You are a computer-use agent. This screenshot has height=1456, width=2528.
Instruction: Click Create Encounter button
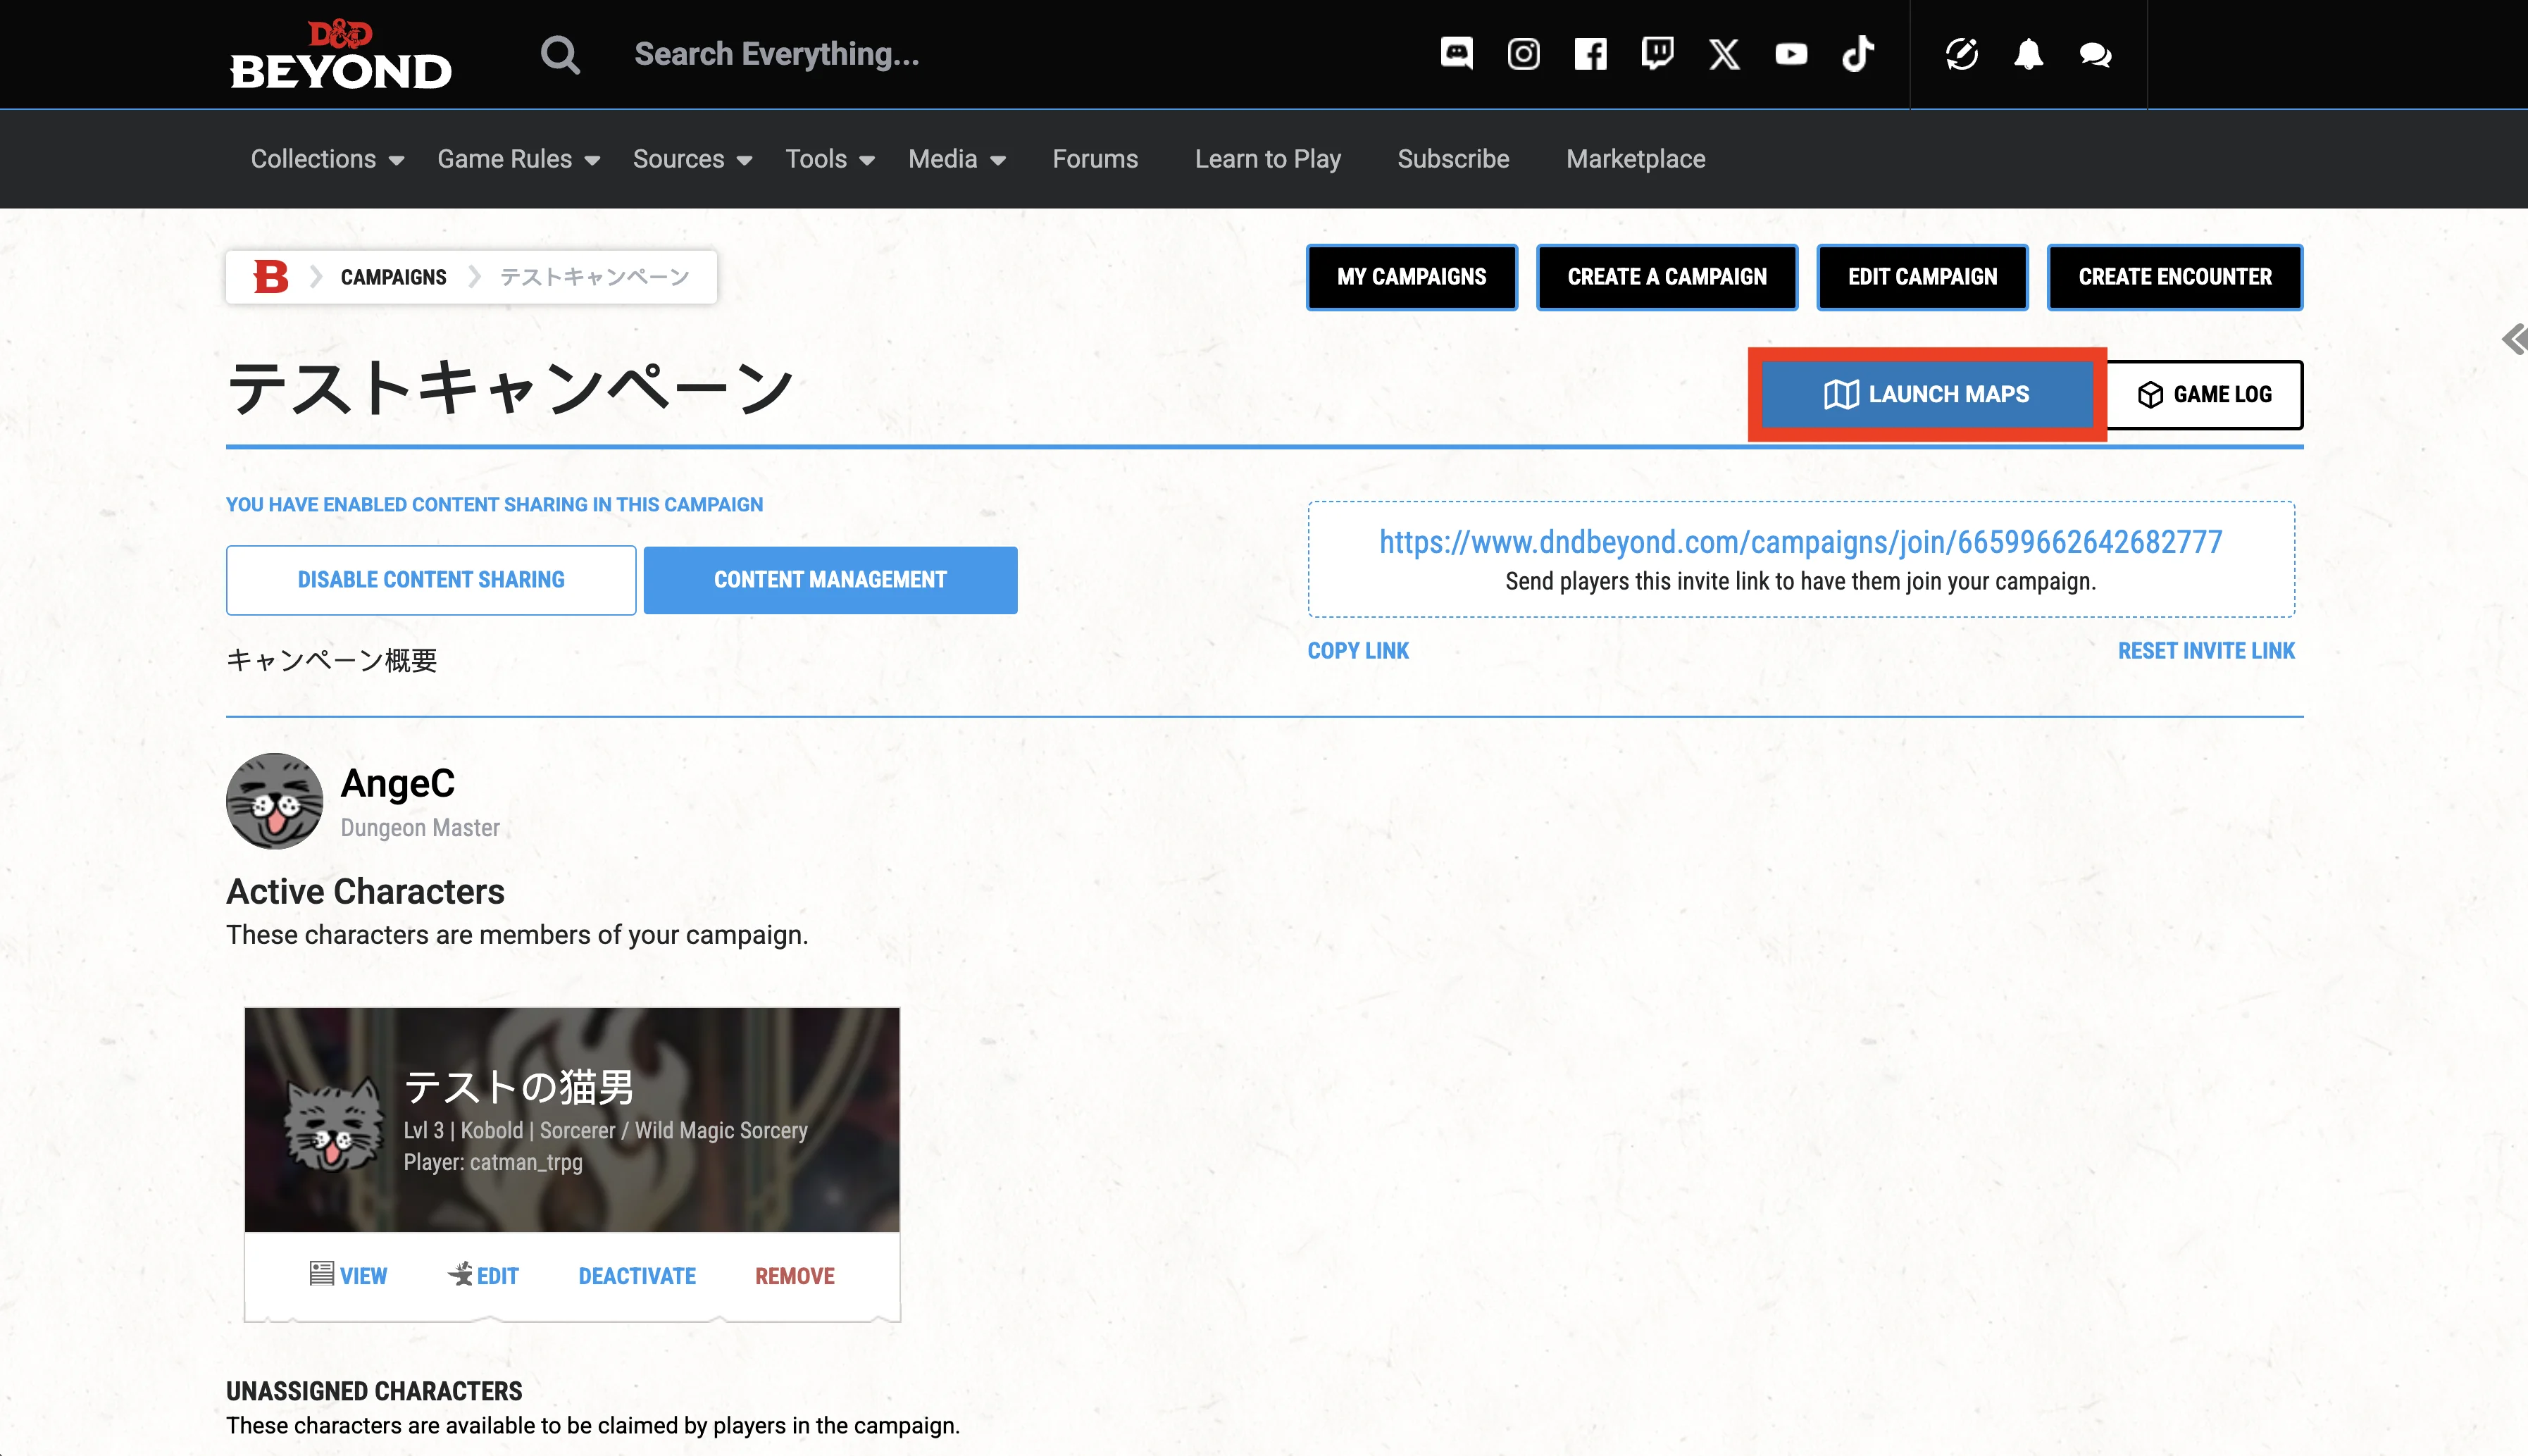(2174, 277)
